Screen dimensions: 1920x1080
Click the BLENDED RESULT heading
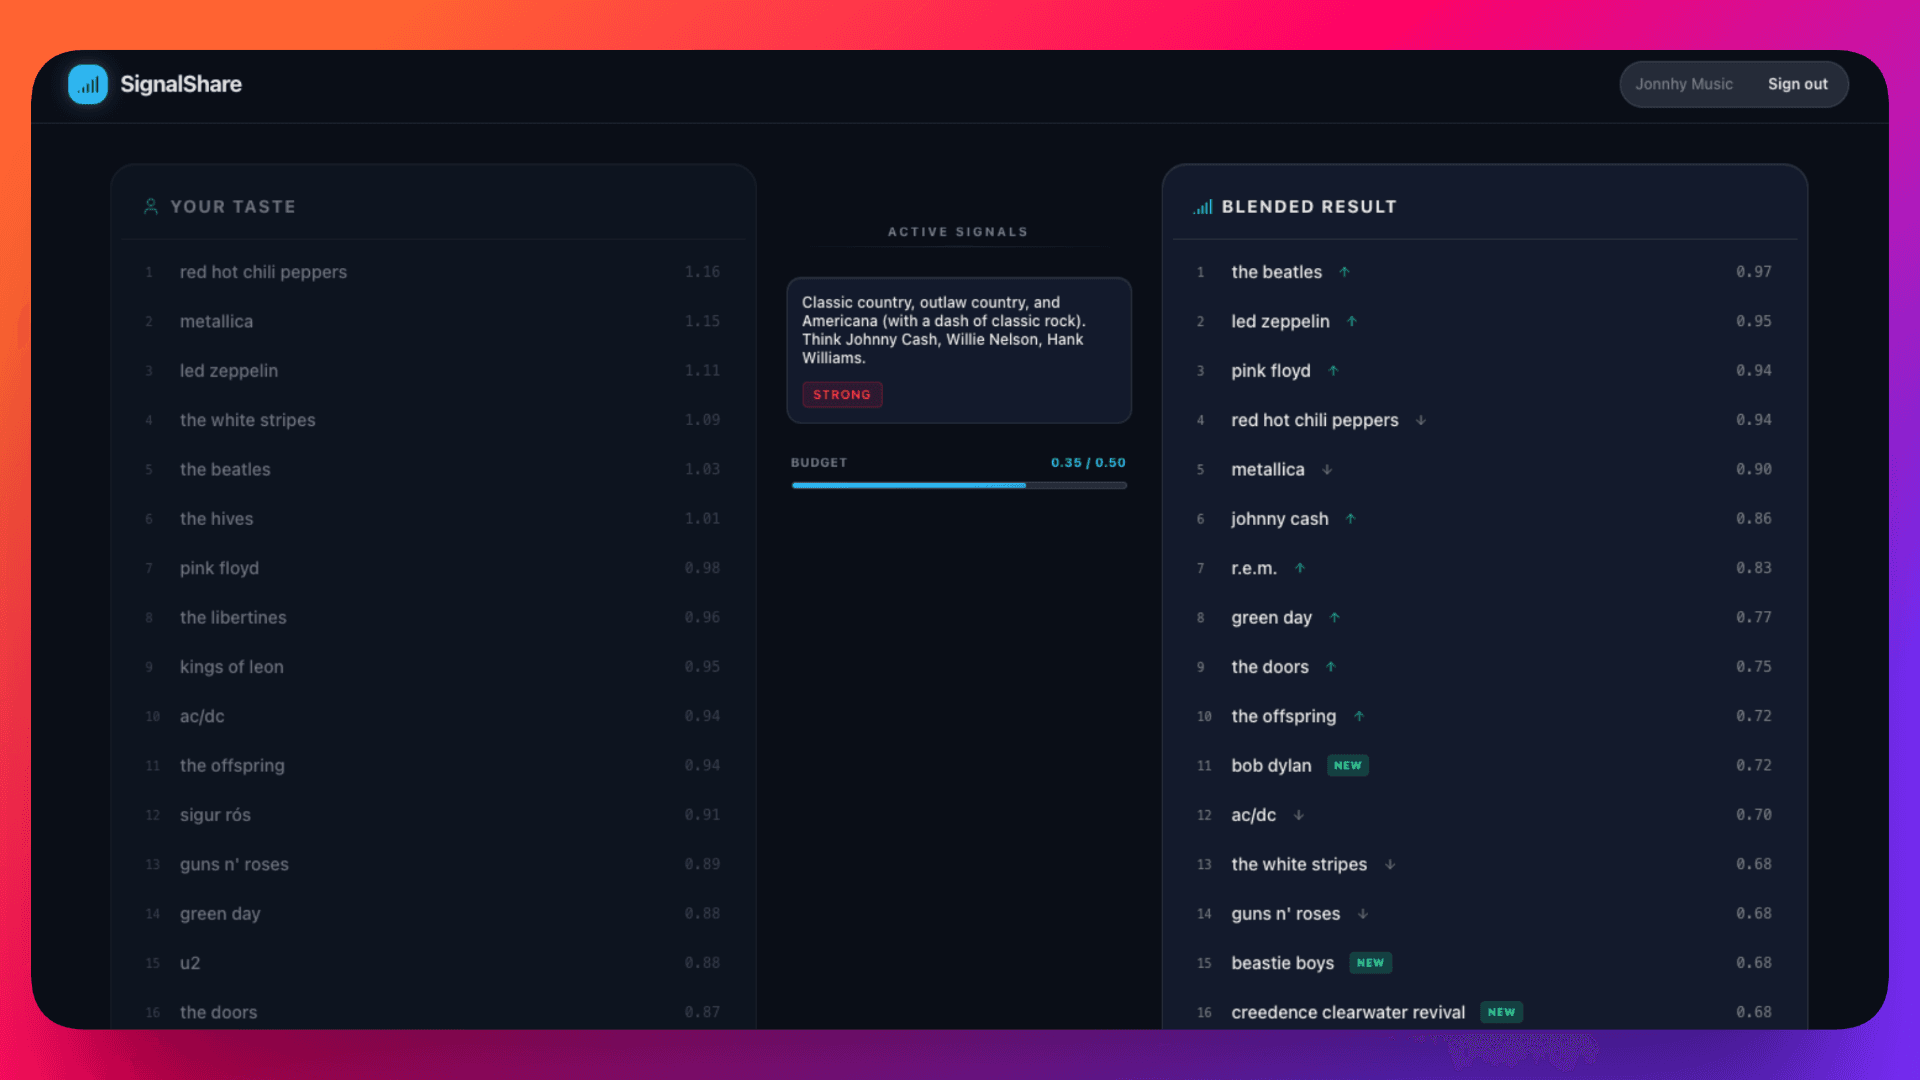1309,207
